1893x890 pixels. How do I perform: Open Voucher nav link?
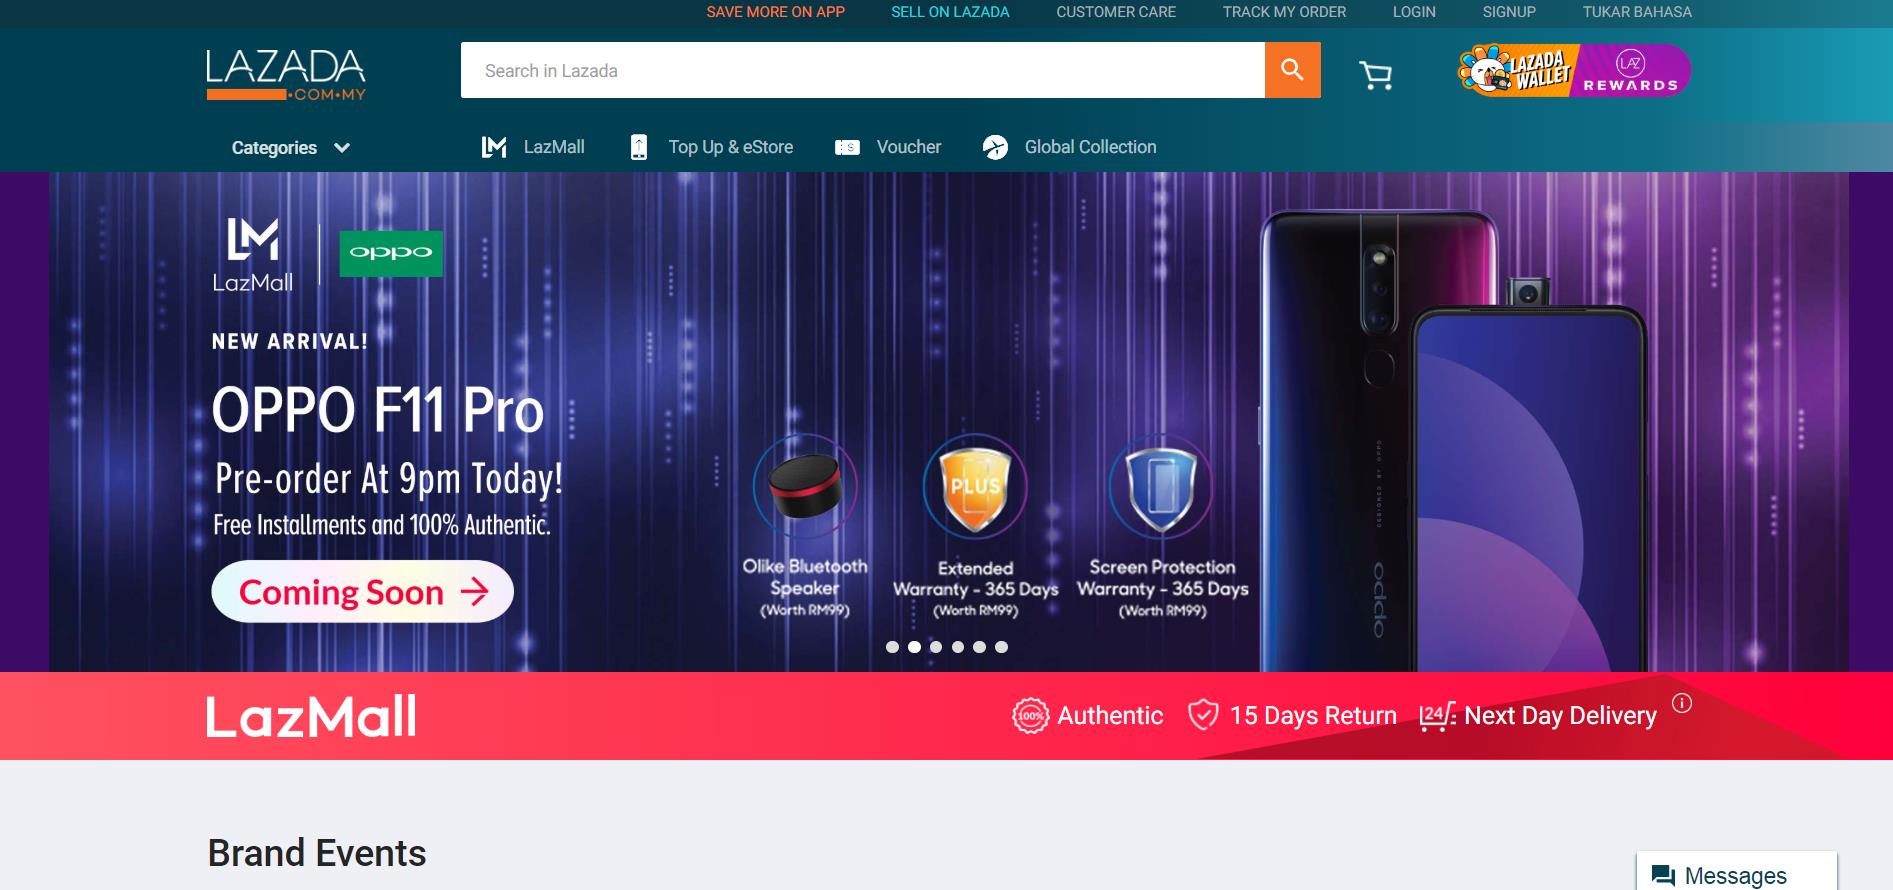[909, 147]
